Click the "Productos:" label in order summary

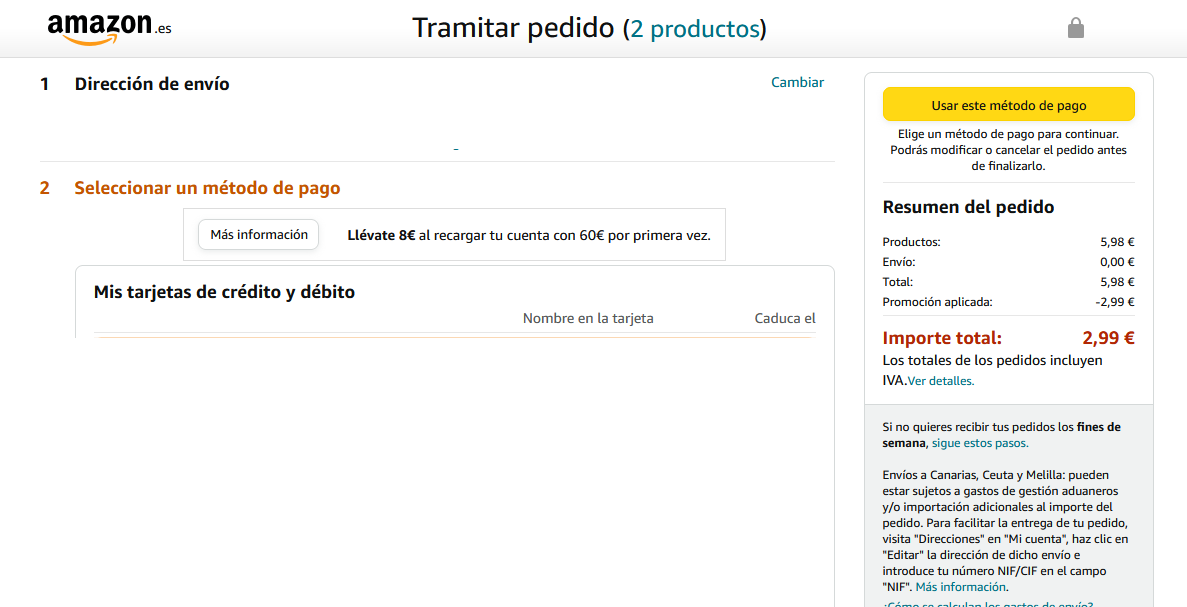911,242
